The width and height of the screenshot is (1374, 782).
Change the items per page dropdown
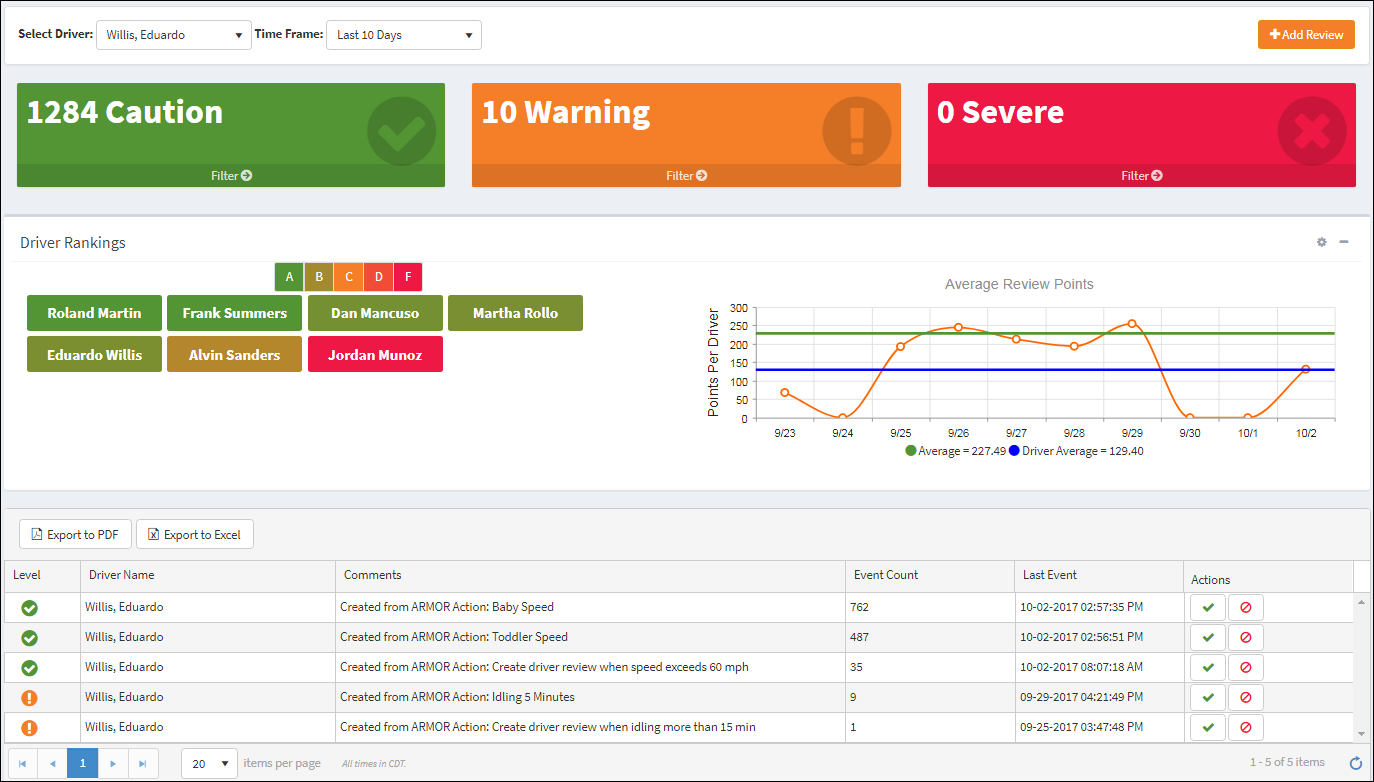click(209, 763)
